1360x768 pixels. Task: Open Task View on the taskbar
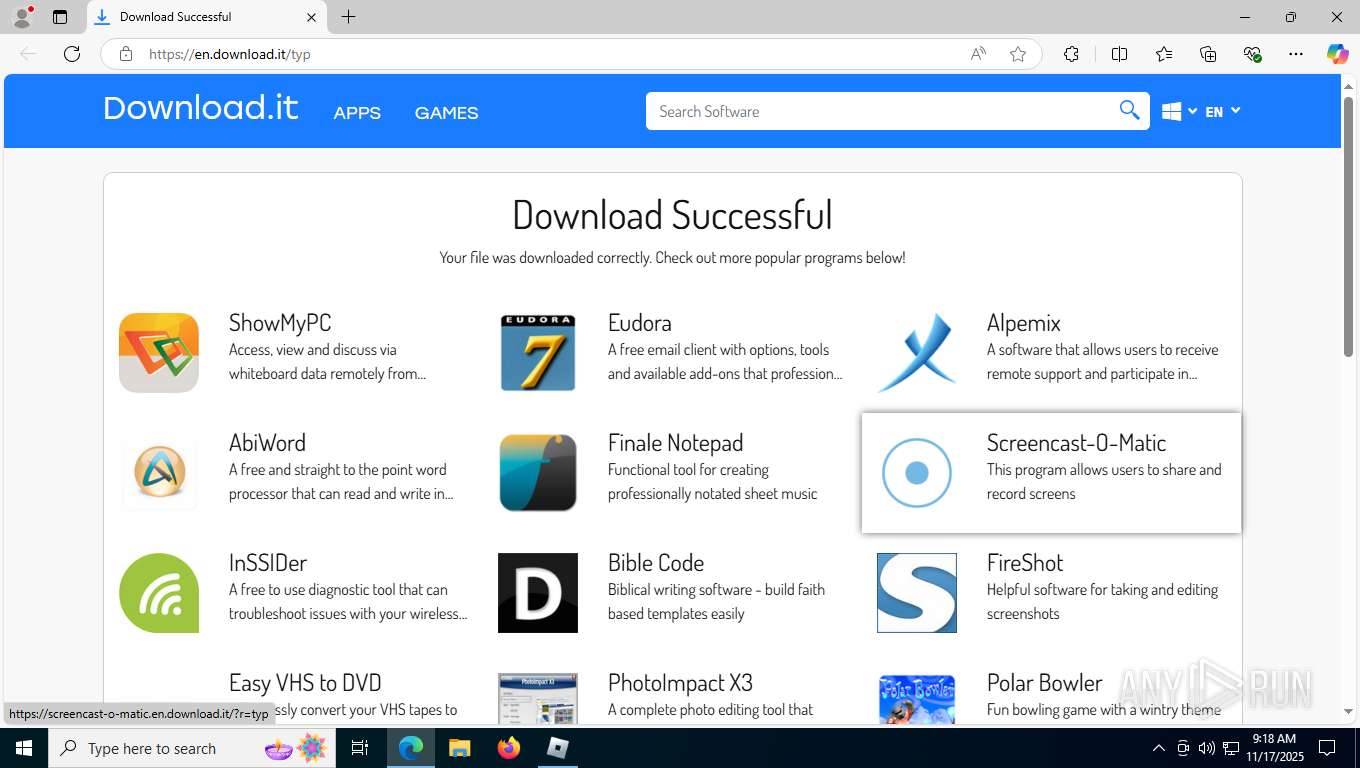(360, 748)
